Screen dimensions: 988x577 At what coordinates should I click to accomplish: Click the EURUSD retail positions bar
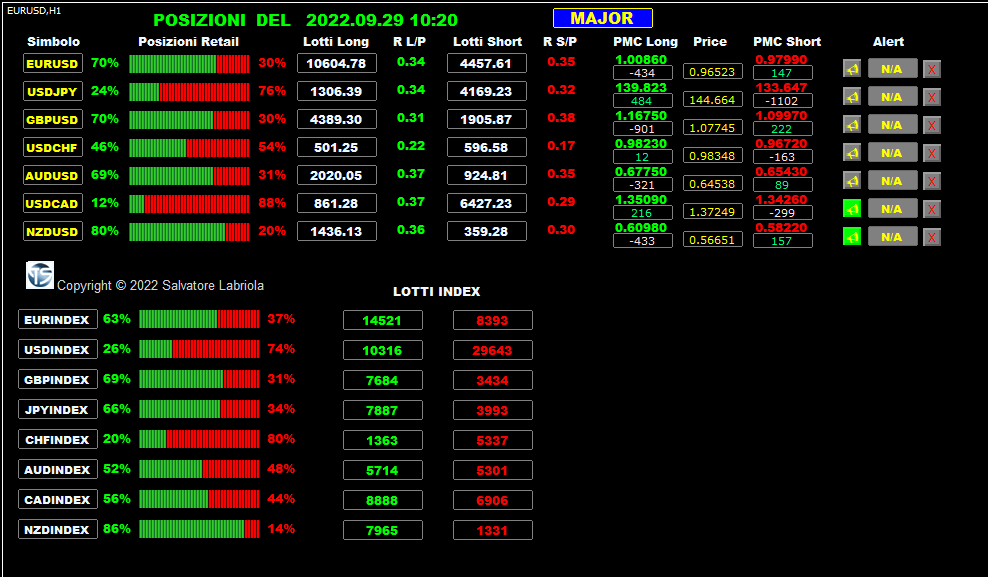pos(189,64)
